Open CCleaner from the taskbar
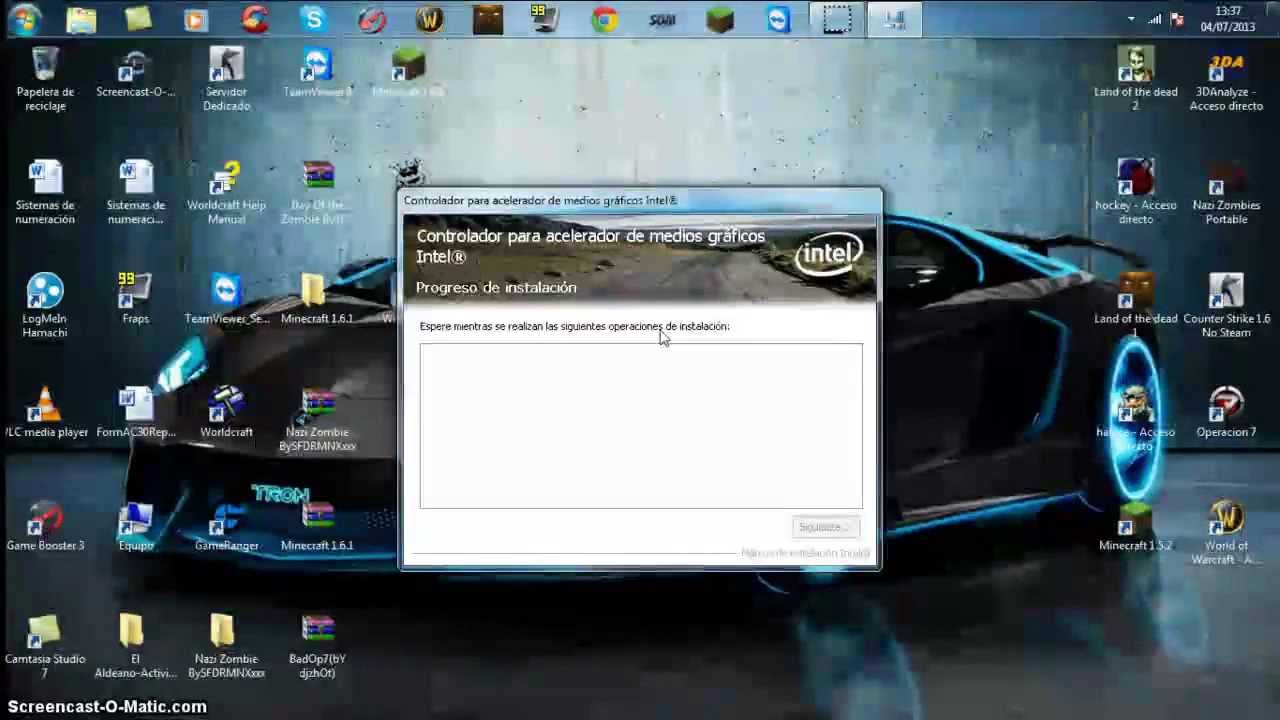 point(255,19)
